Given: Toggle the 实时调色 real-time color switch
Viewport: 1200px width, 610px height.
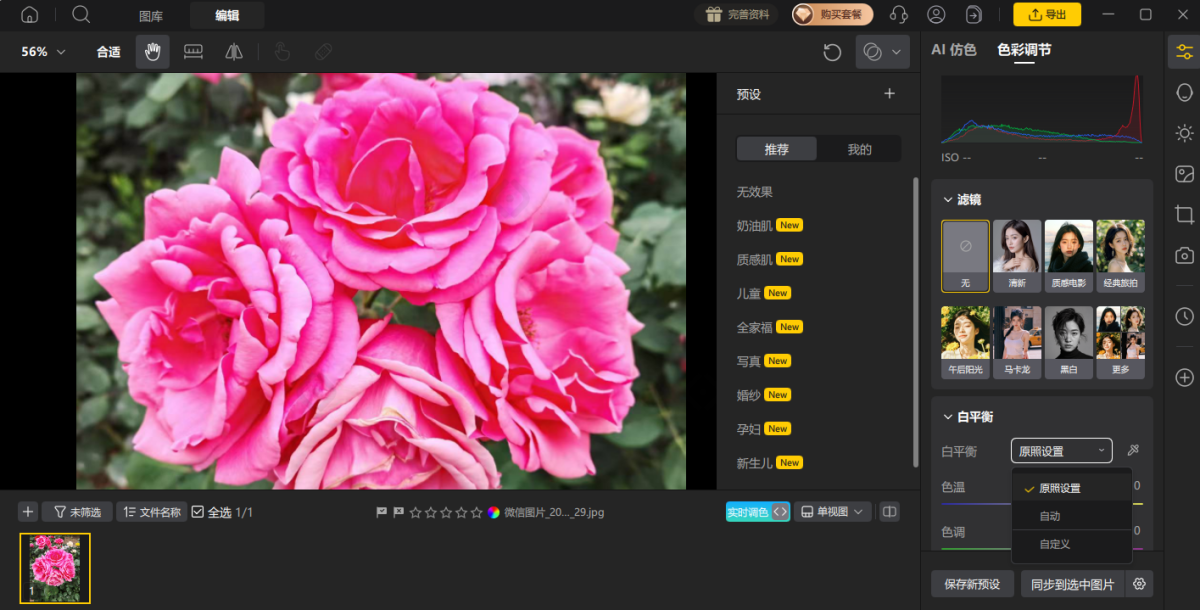Looking at the screenshot, I should [758, 512].
